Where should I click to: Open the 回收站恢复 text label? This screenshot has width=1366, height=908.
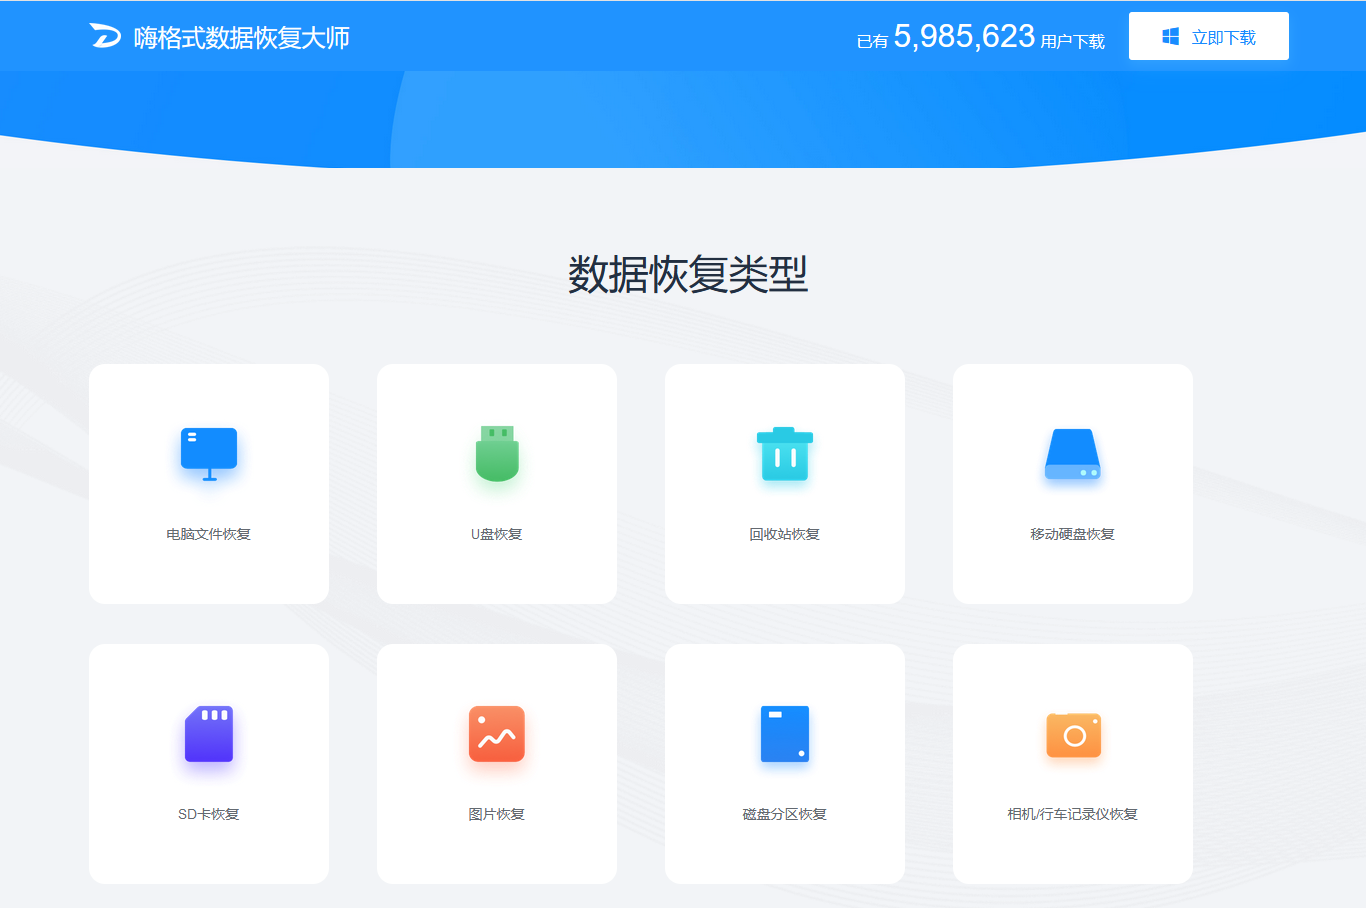pos(785,534)
